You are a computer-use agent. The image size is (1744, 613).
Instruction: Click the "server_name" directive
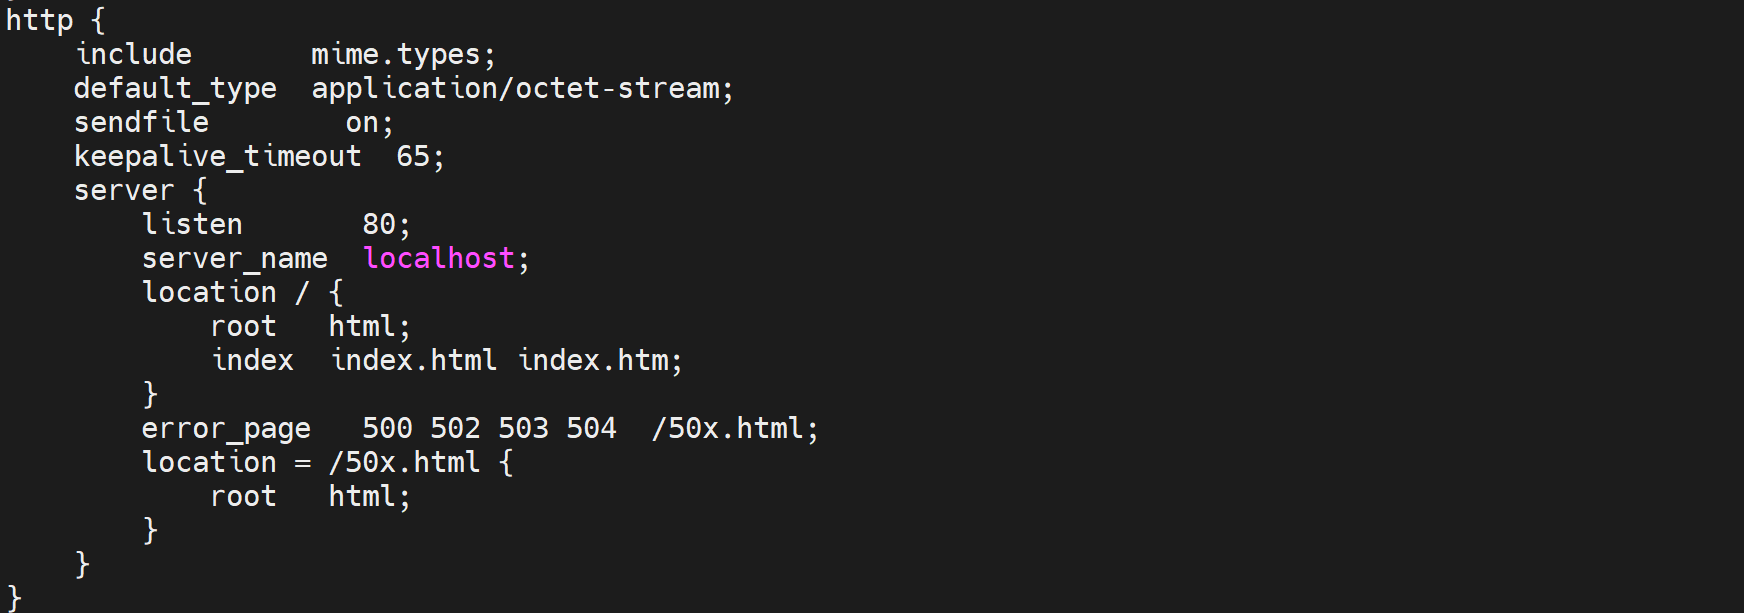pyautogui.click(x=235, y=258)
